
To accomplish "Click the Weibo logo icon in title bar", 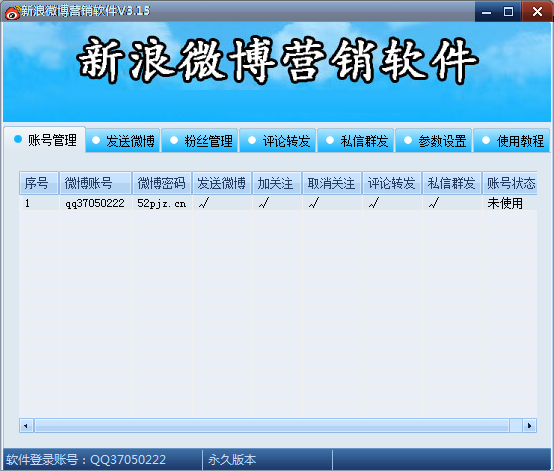I will click(x=12, y=12).
